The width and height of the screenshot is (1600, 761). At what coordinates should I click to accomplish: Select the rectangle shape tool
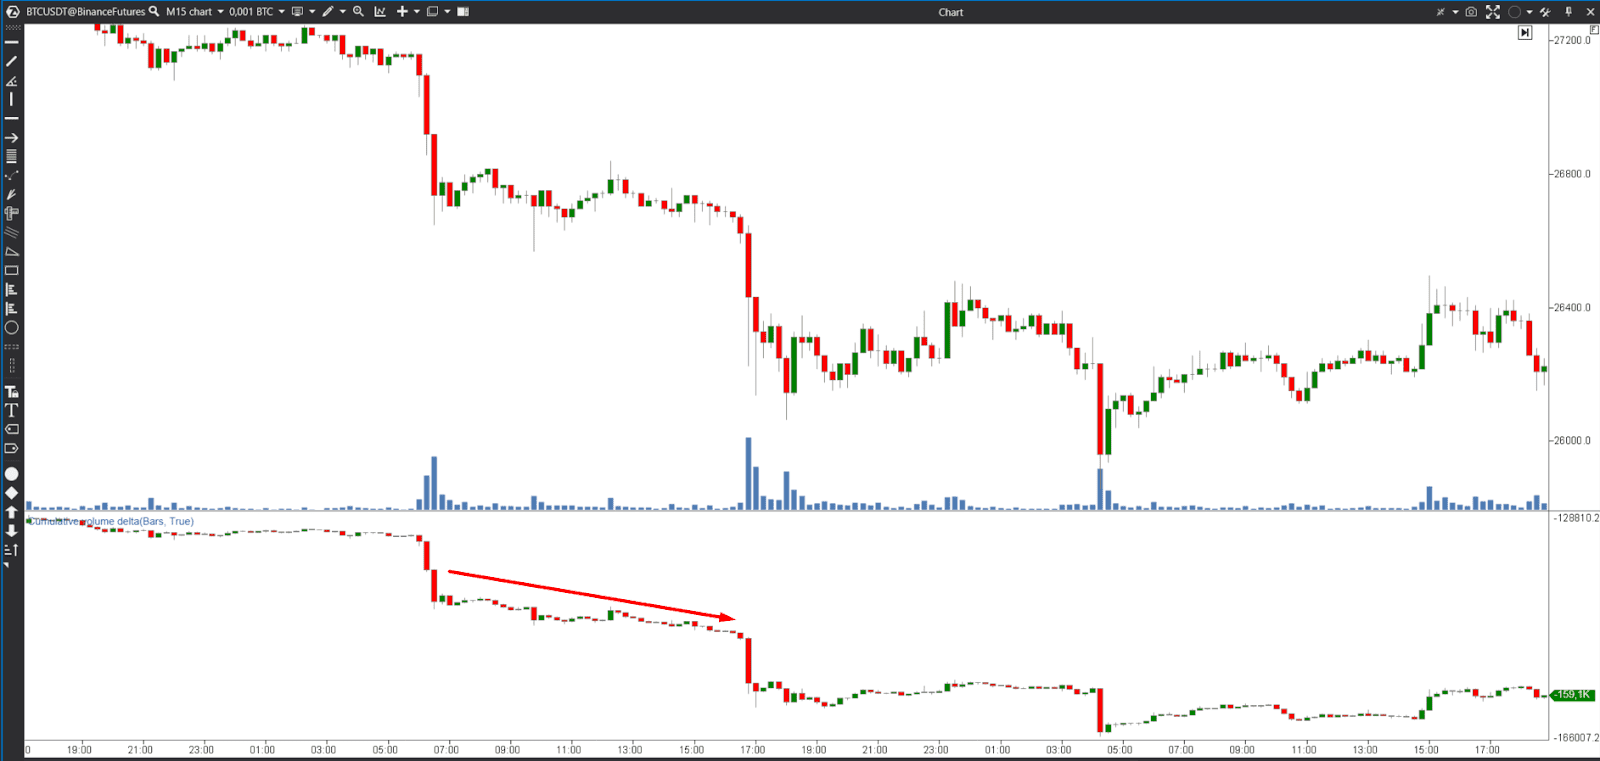tap(12, 270)
